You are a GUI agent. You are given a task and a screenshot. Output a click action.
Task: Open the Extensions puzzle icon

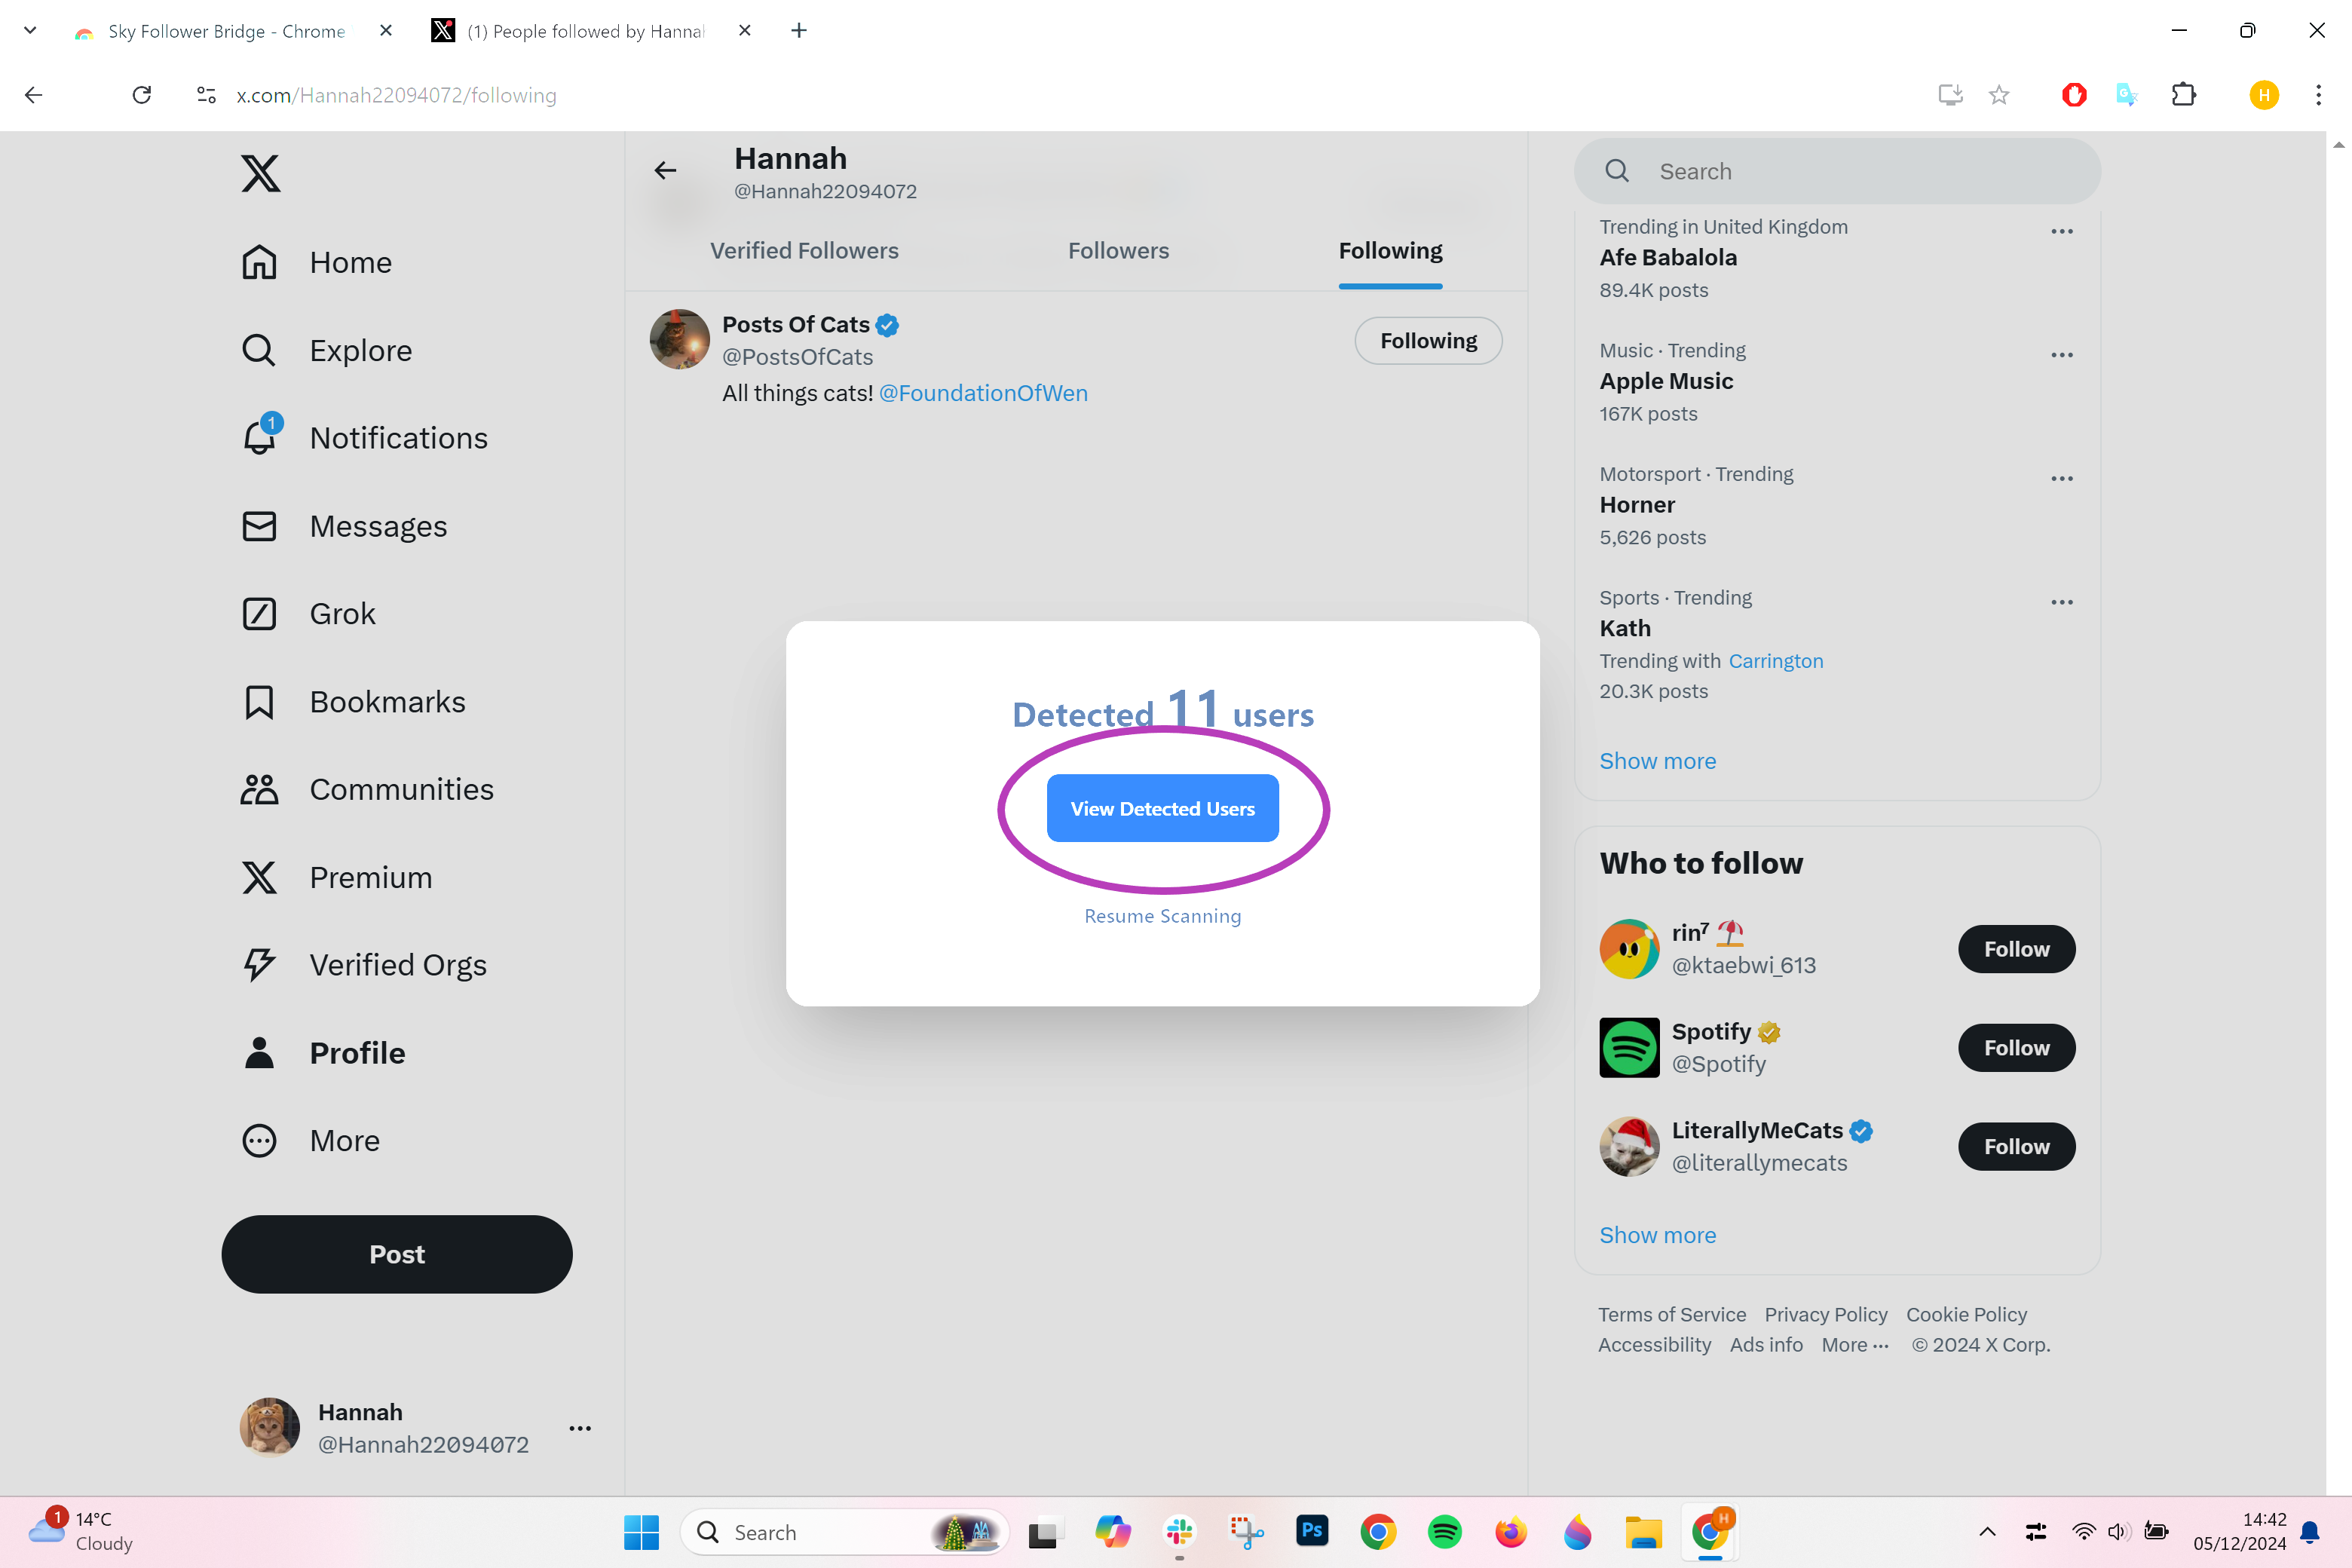pos(2184,95)
